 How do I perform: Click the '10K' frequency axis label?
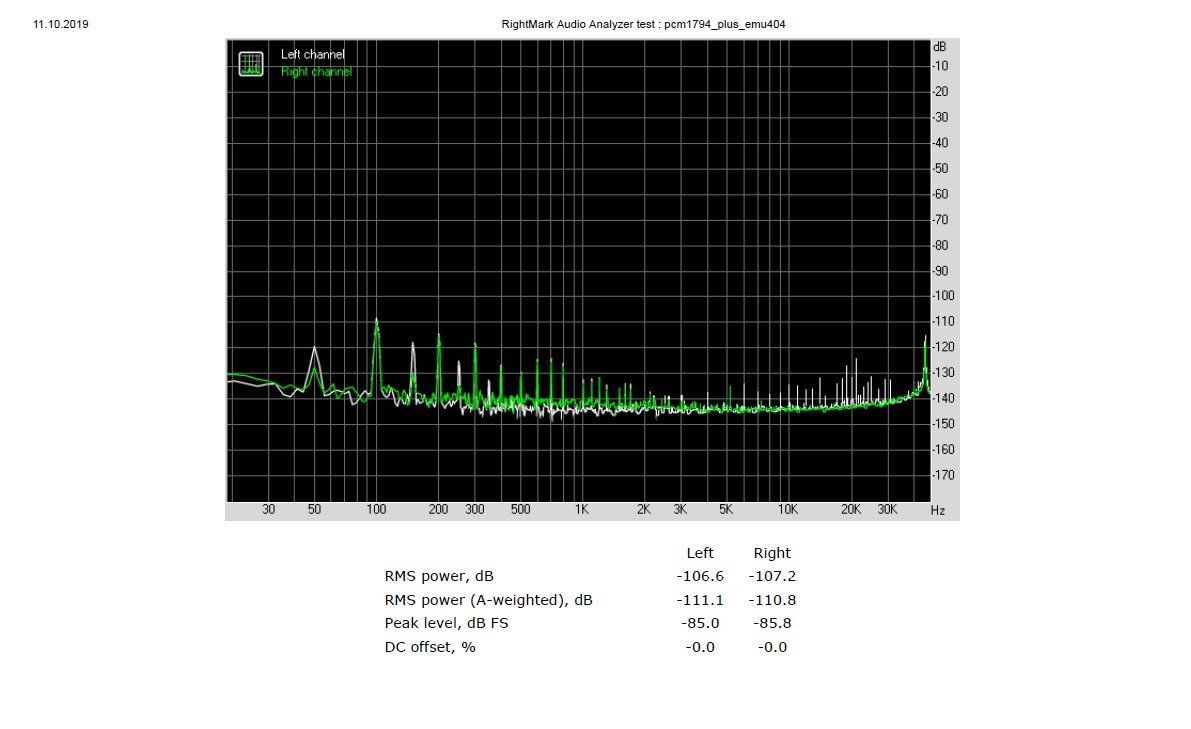[x=788, y=510]
